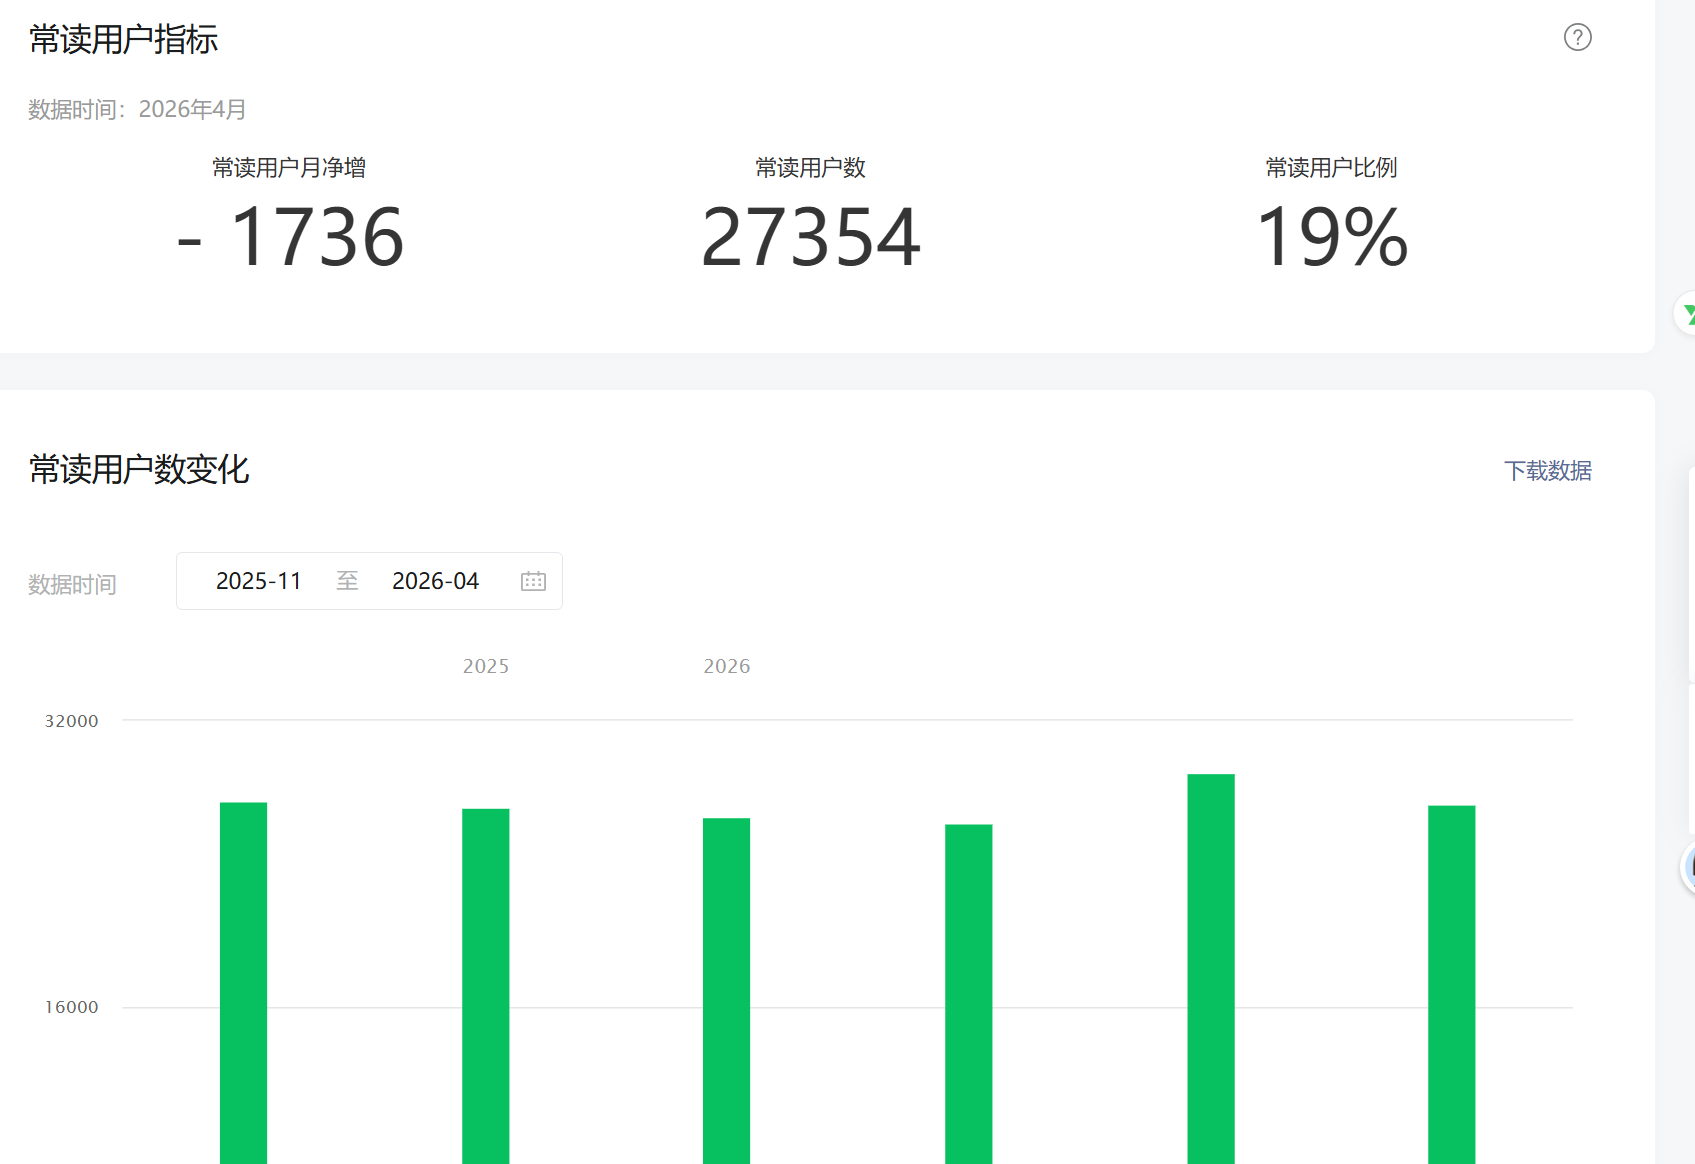Click the 常读用户比例 value 19%

[1331, 238]
